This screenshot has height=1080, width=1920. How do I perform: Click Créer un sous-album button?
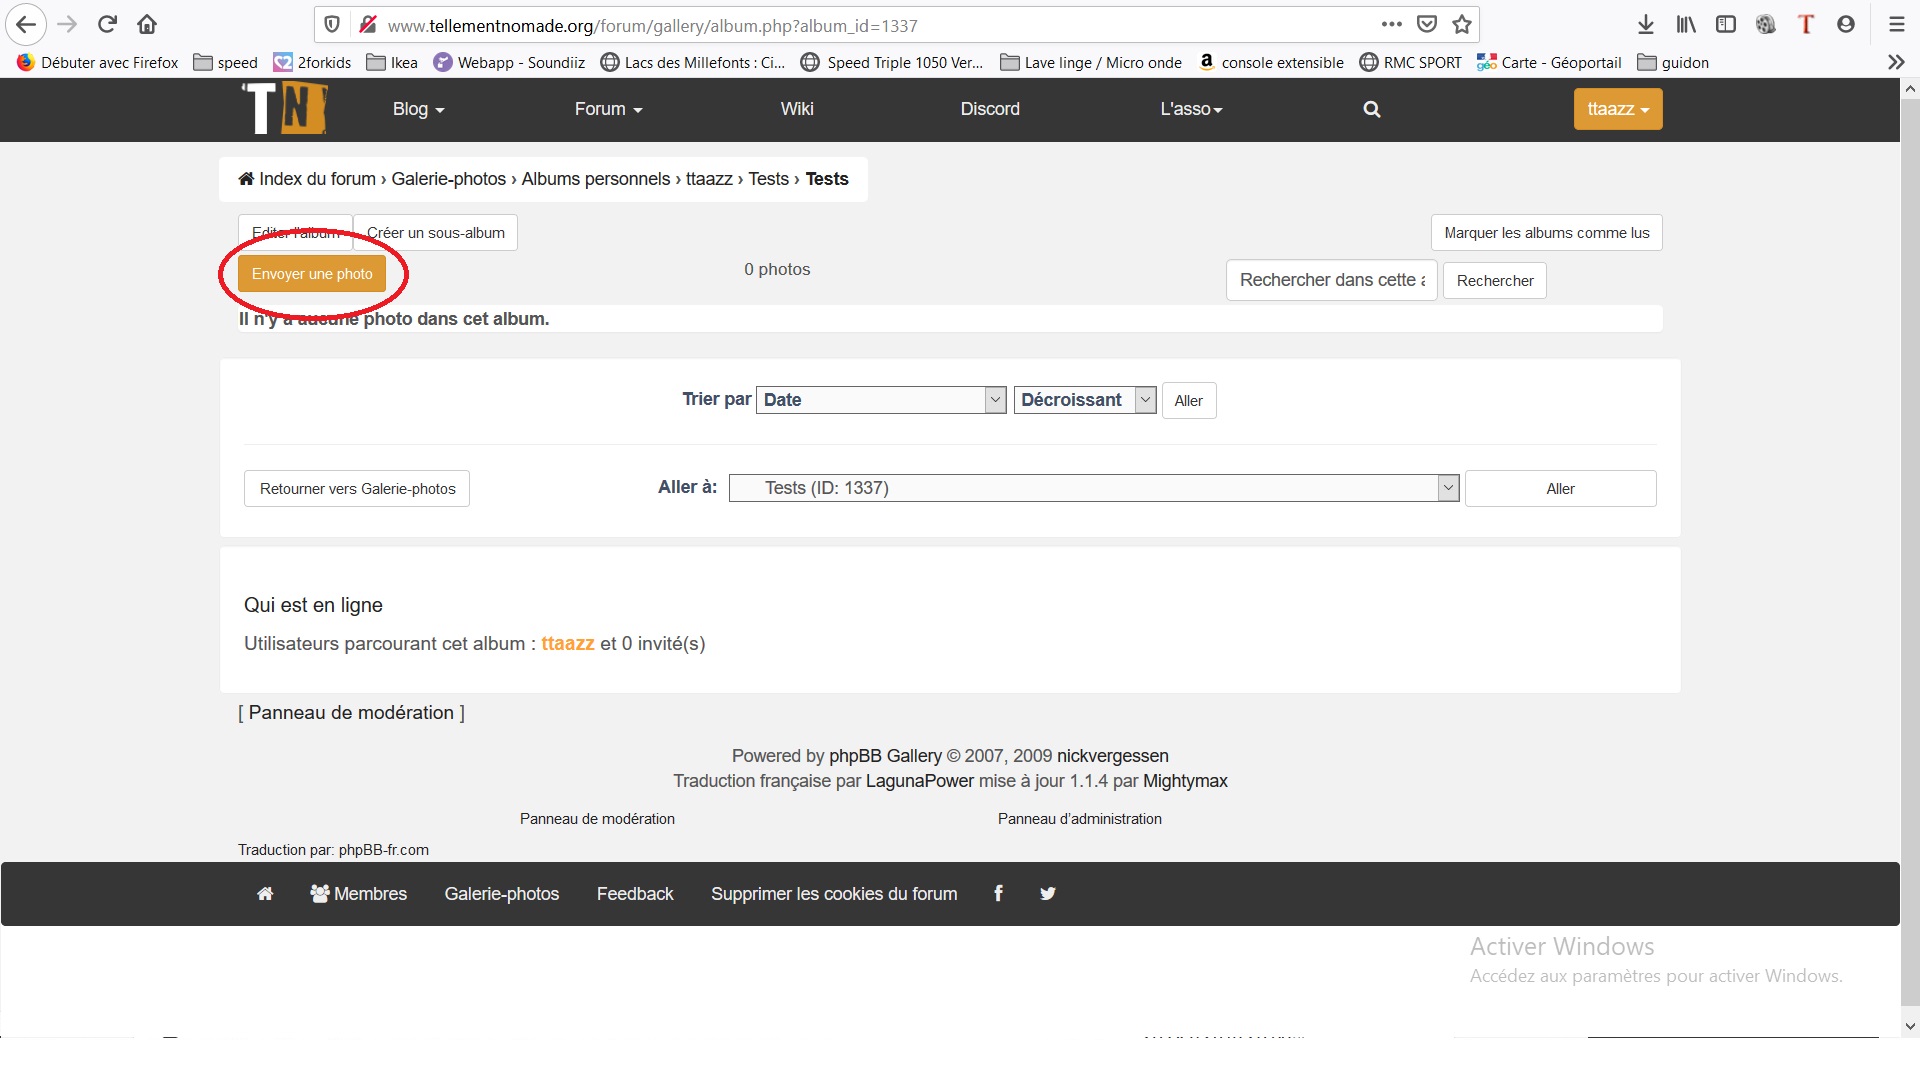tap(435, 233)
